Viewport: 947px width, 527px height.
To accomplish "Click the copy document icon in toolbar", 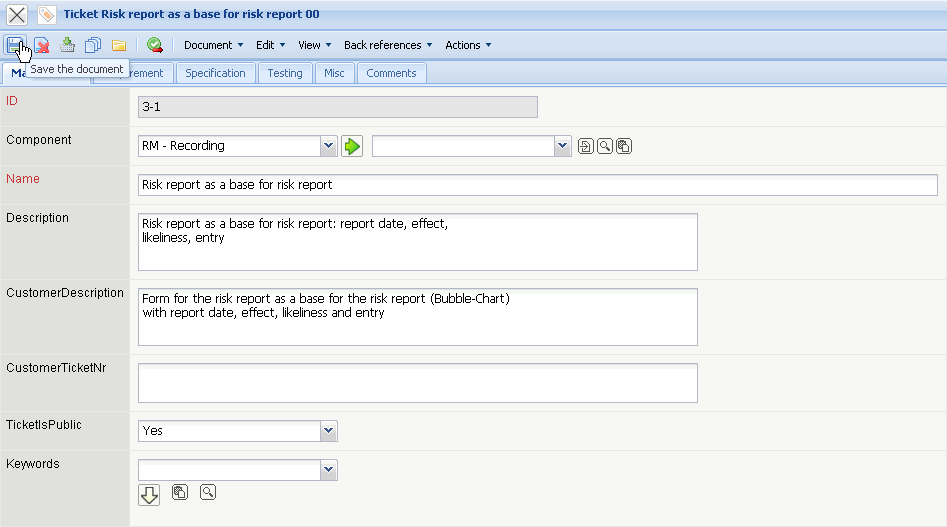I will 93,45.
